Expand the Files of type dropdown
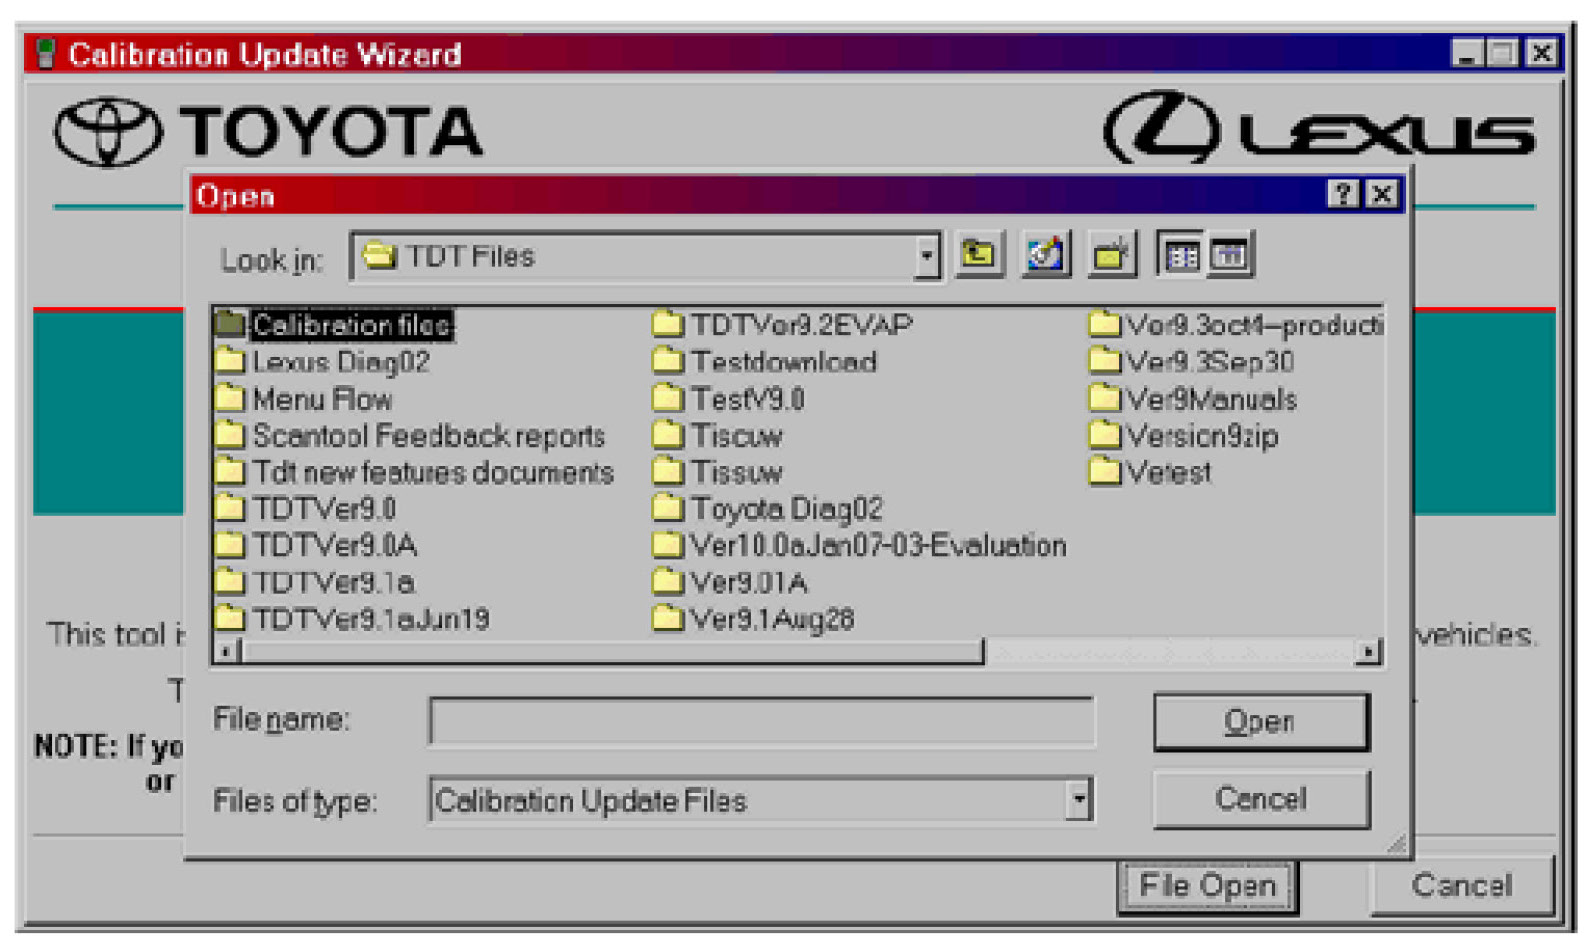The height and width of the screenshot is (948, 1596). click(1078, 800)
